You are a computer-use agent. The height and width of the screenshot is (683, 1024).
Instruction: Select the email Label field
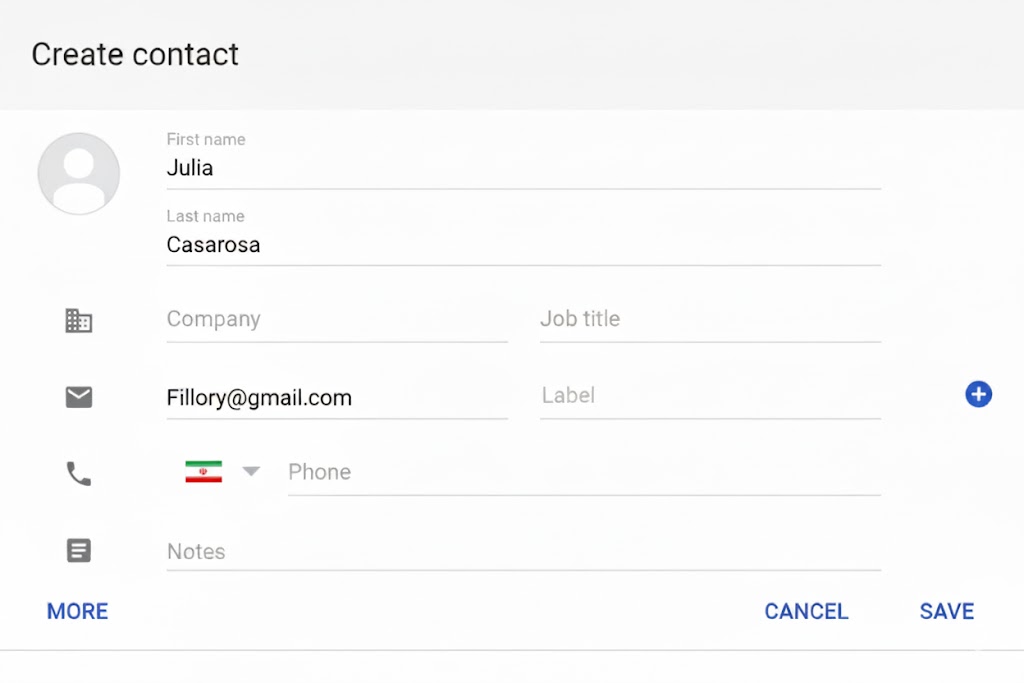pos(710,396)
